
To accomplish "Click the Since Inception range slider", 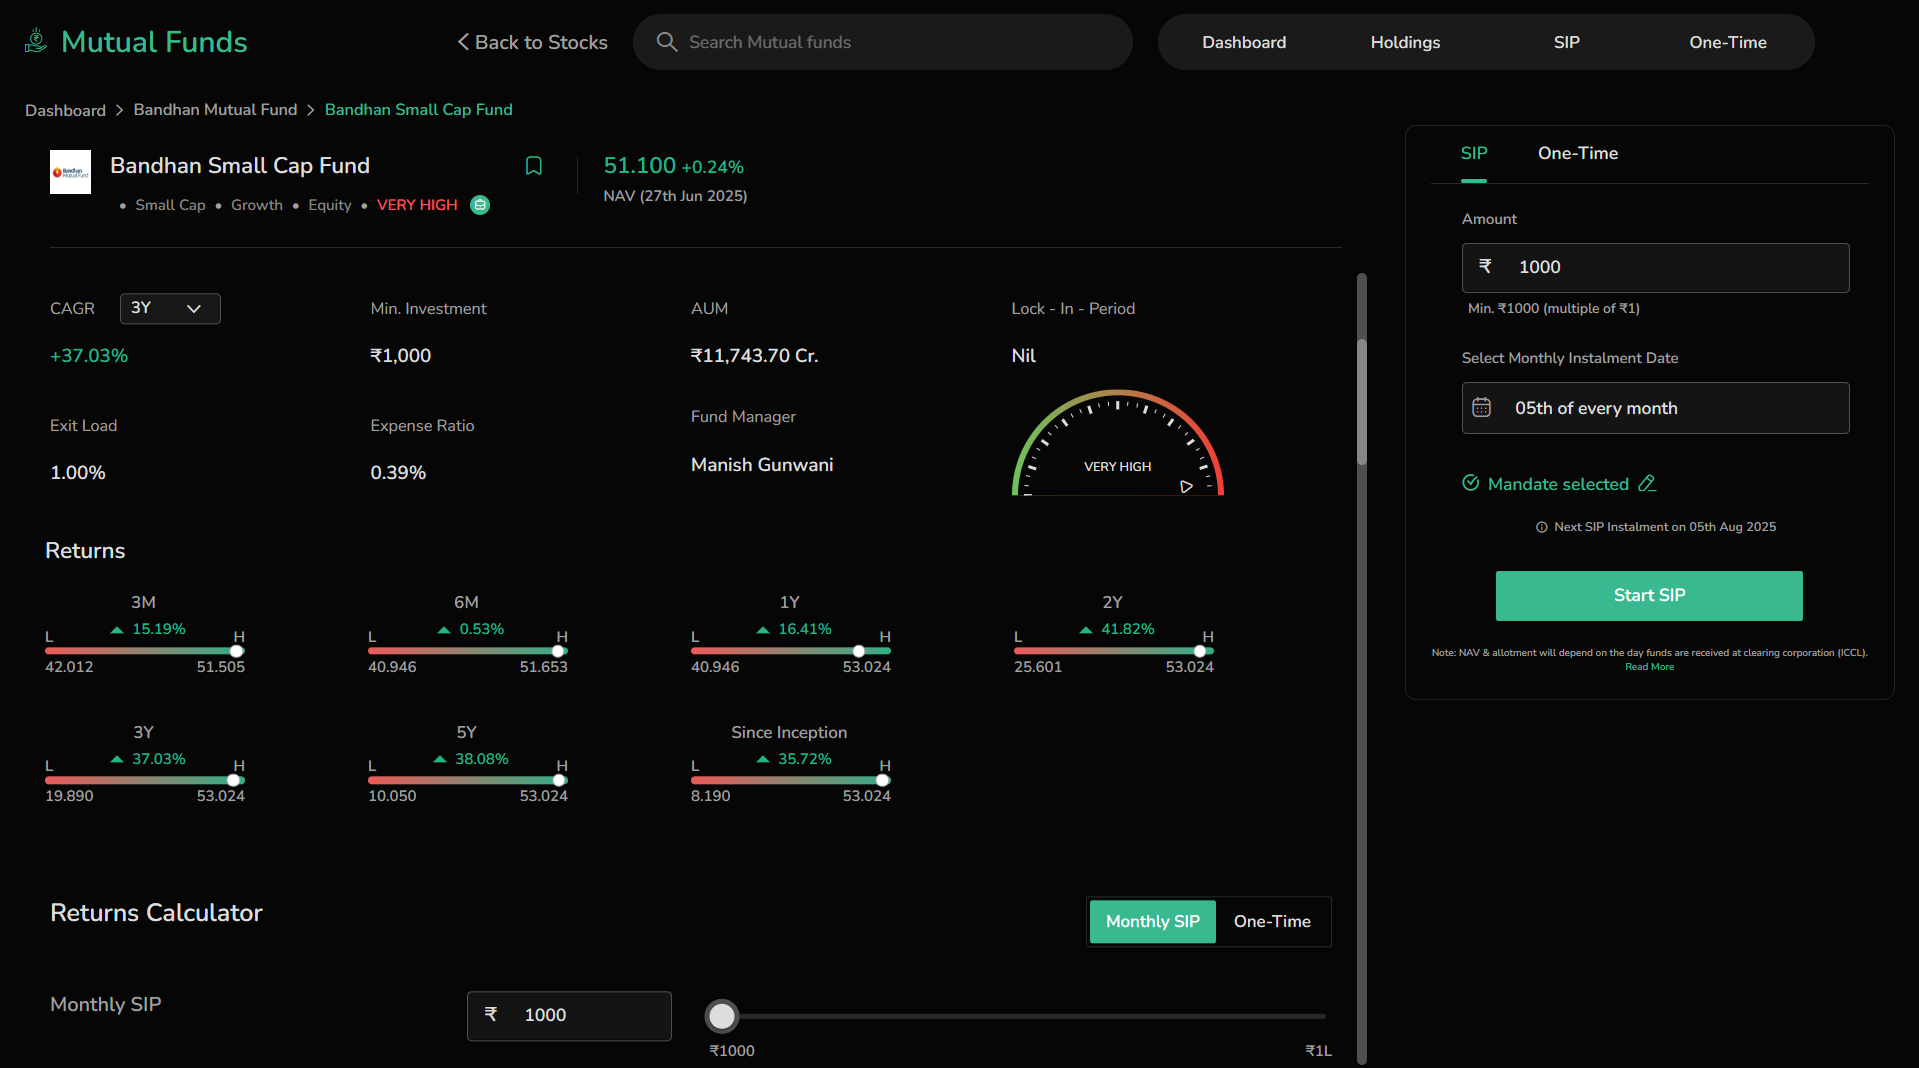I will (x=790, y=780).
